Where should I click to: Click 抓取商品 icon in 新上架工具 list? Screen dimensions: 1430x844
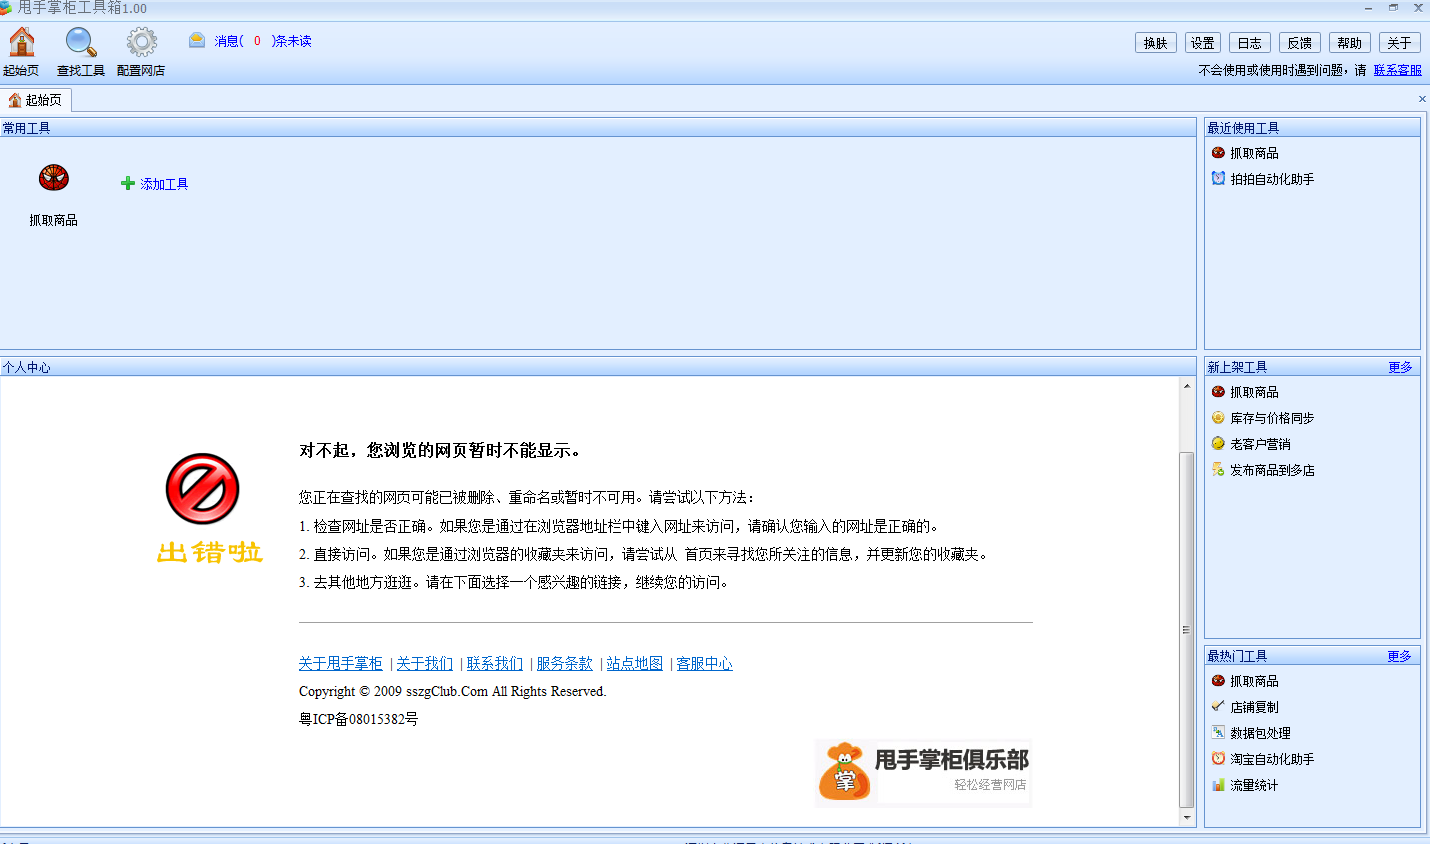click(x=1218, y=392)
